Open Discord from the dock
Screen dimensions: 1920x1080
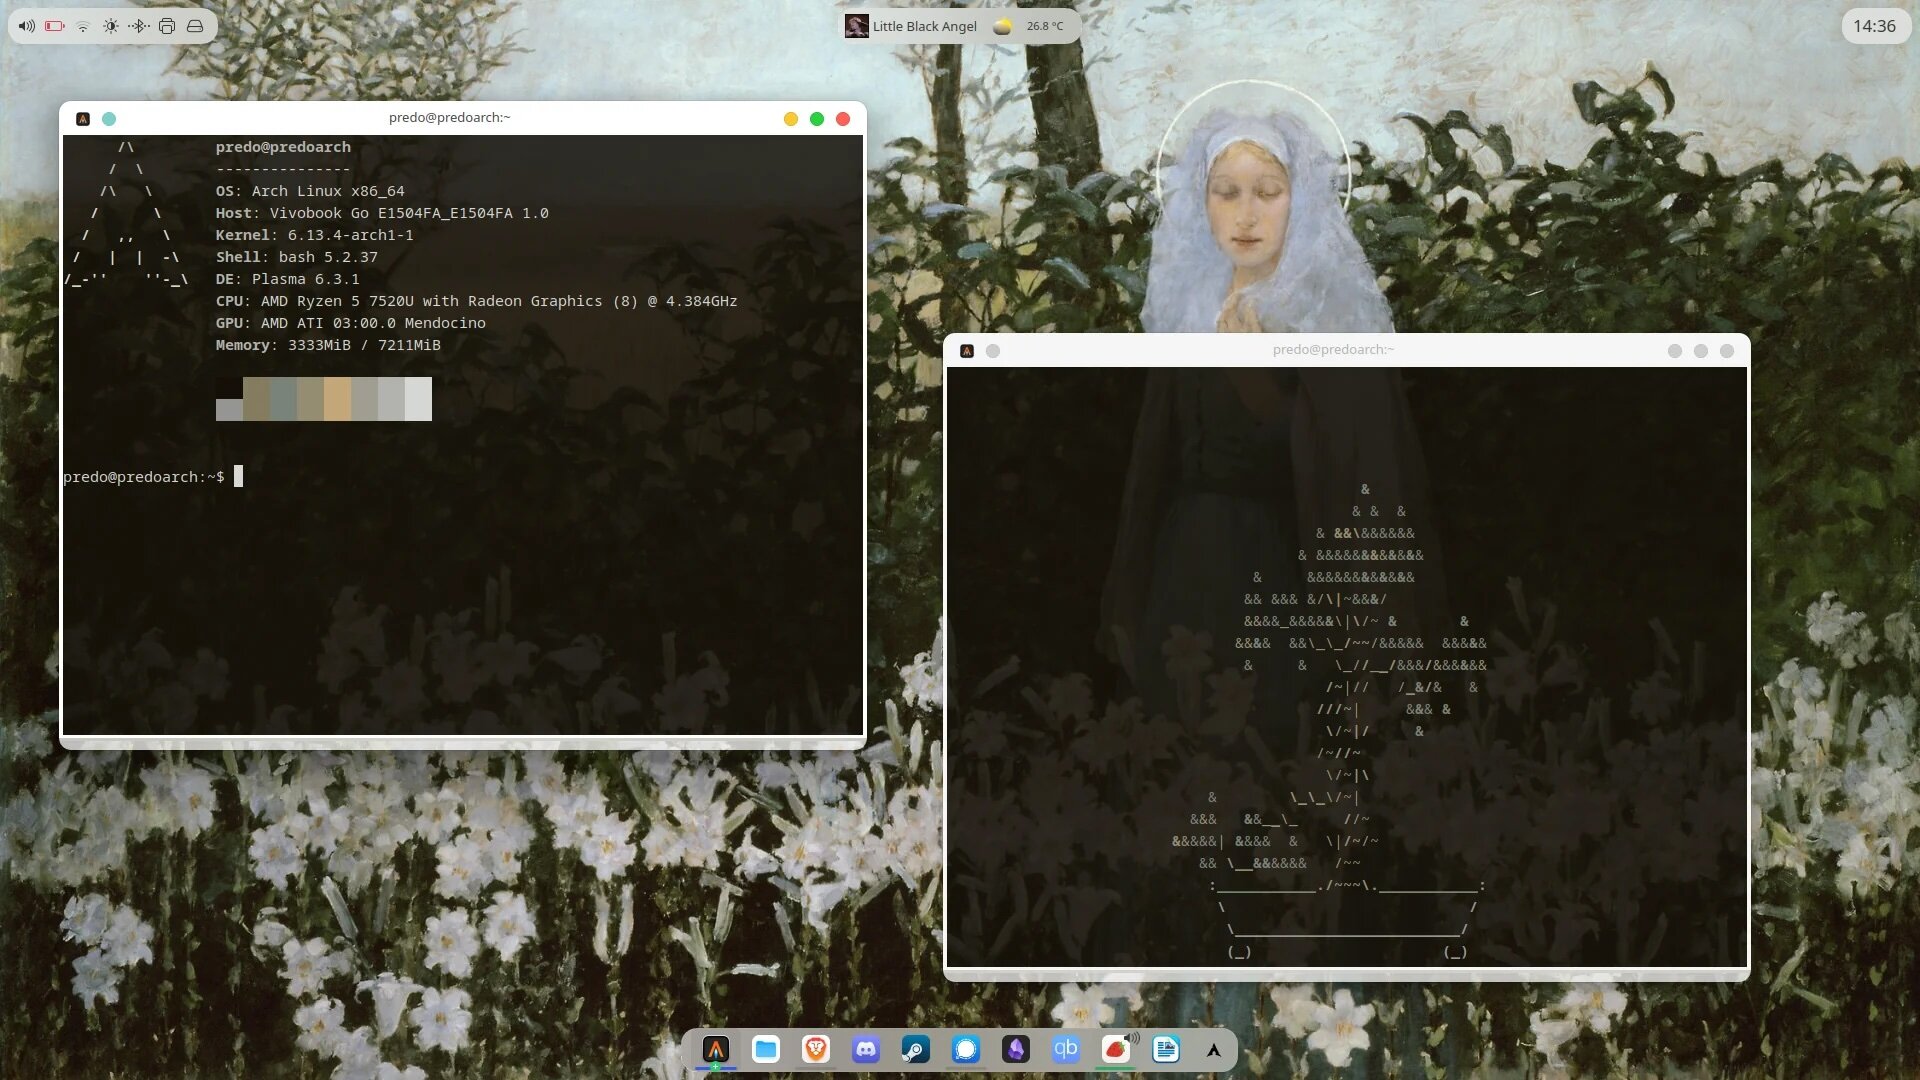[866, 1049]
